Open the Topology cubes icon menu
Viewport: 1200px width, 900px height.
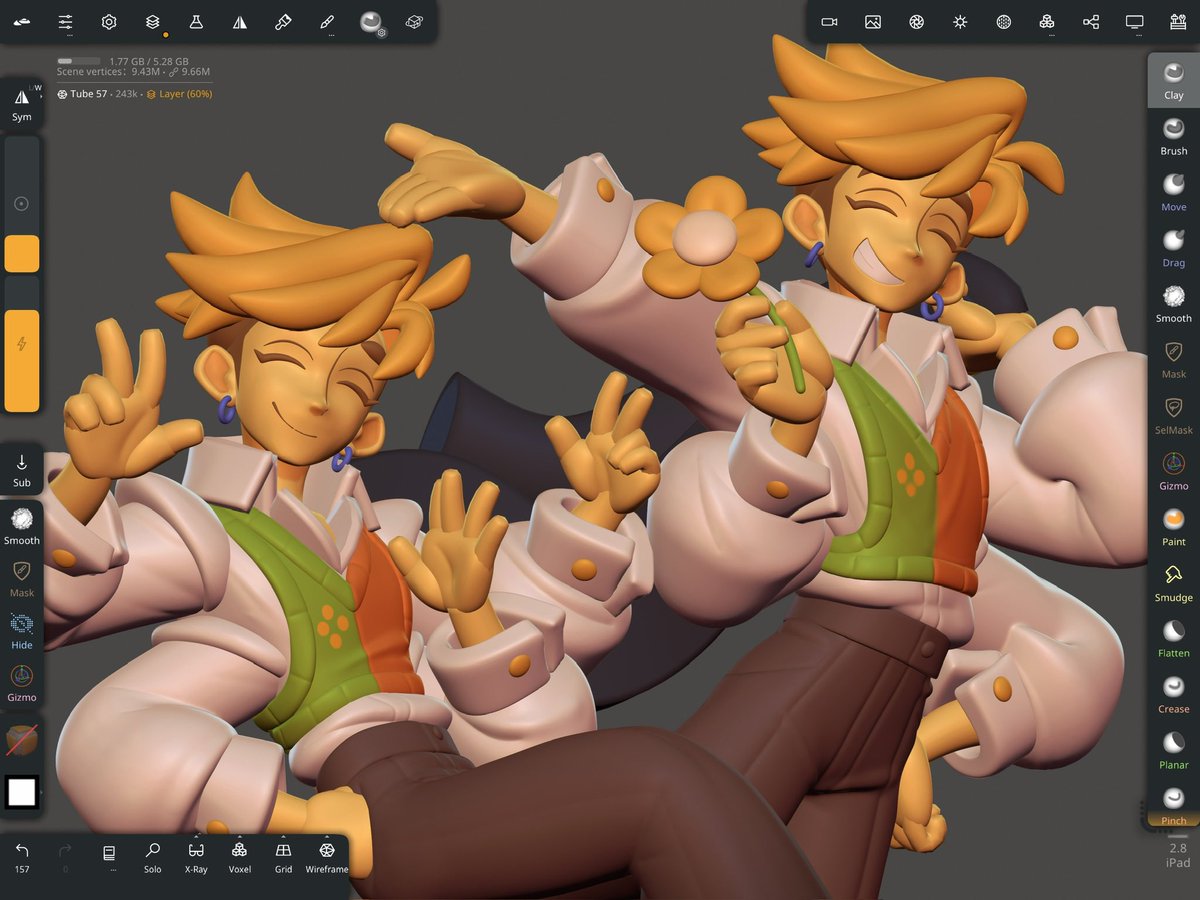[x=1047, y=21]
